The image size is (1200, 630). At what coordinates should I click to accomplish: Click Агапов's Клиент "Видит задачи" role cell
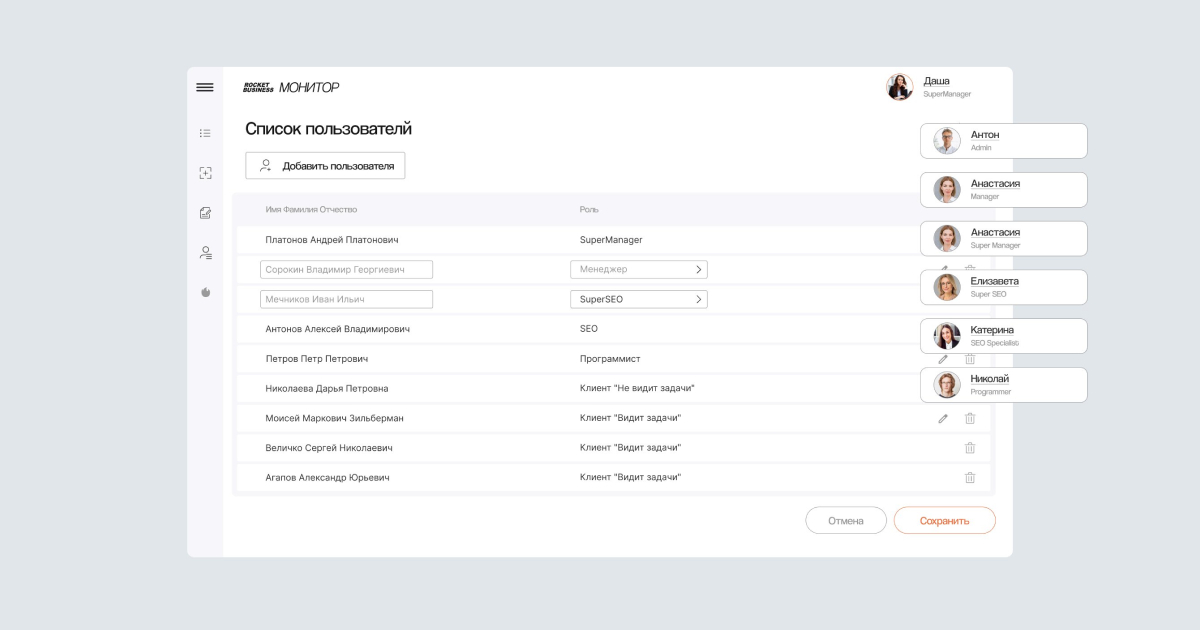631,478
